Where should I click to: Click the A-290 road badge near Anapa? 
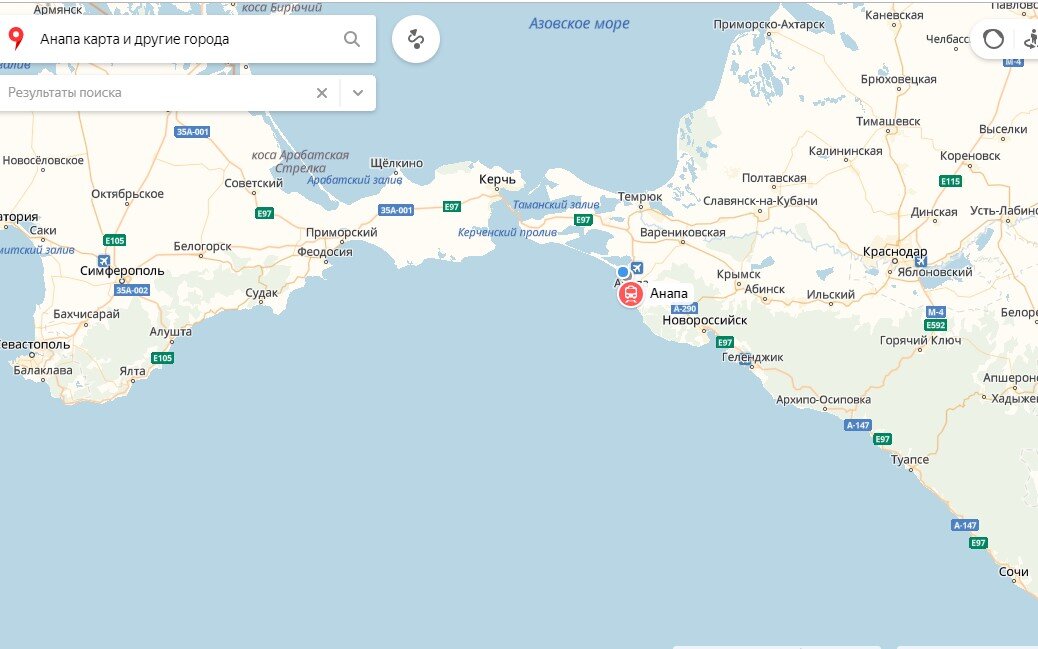[x=684, y=309]
